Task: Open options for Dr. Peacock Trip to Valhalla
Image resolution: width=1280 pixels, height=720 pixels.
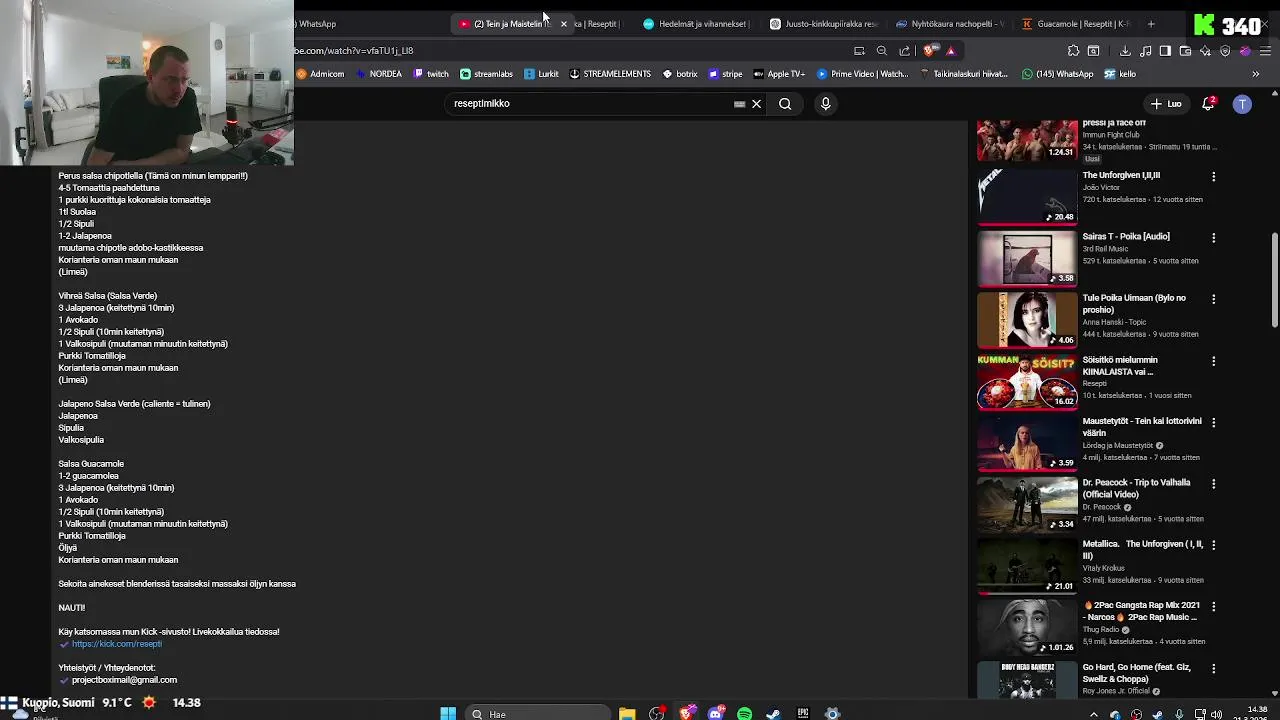Action: click(x=1214, y=484)
